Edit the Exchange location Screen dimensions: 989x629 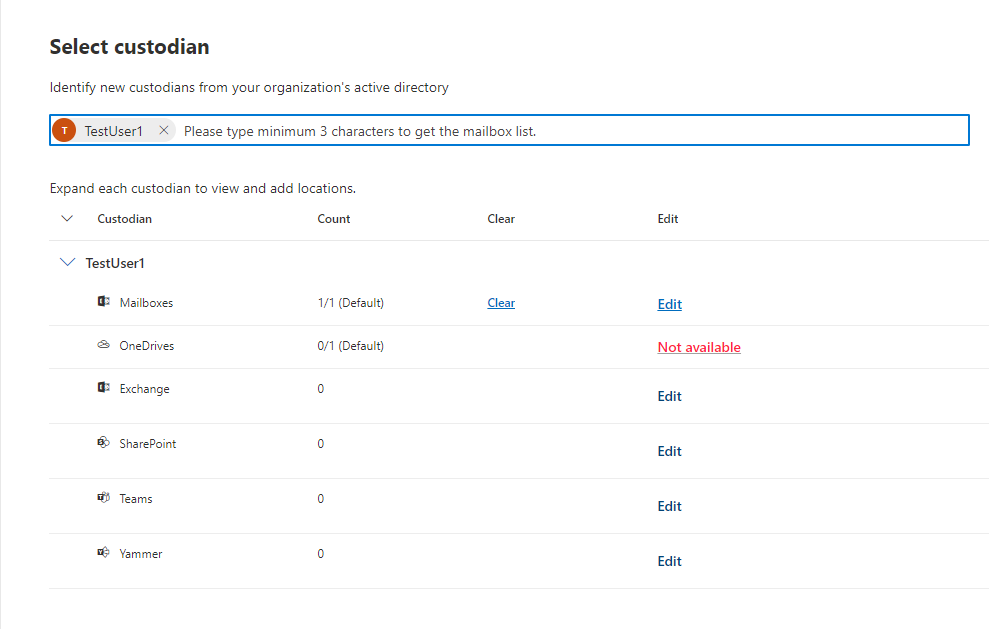(669, 395)
